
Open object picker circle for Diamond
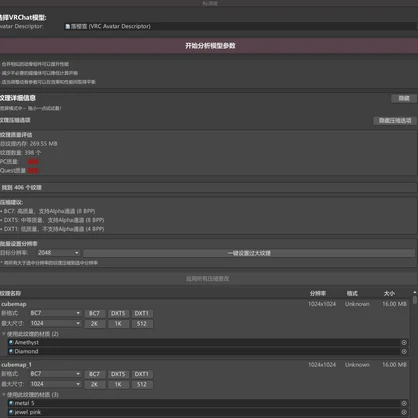tap(404, 351)
